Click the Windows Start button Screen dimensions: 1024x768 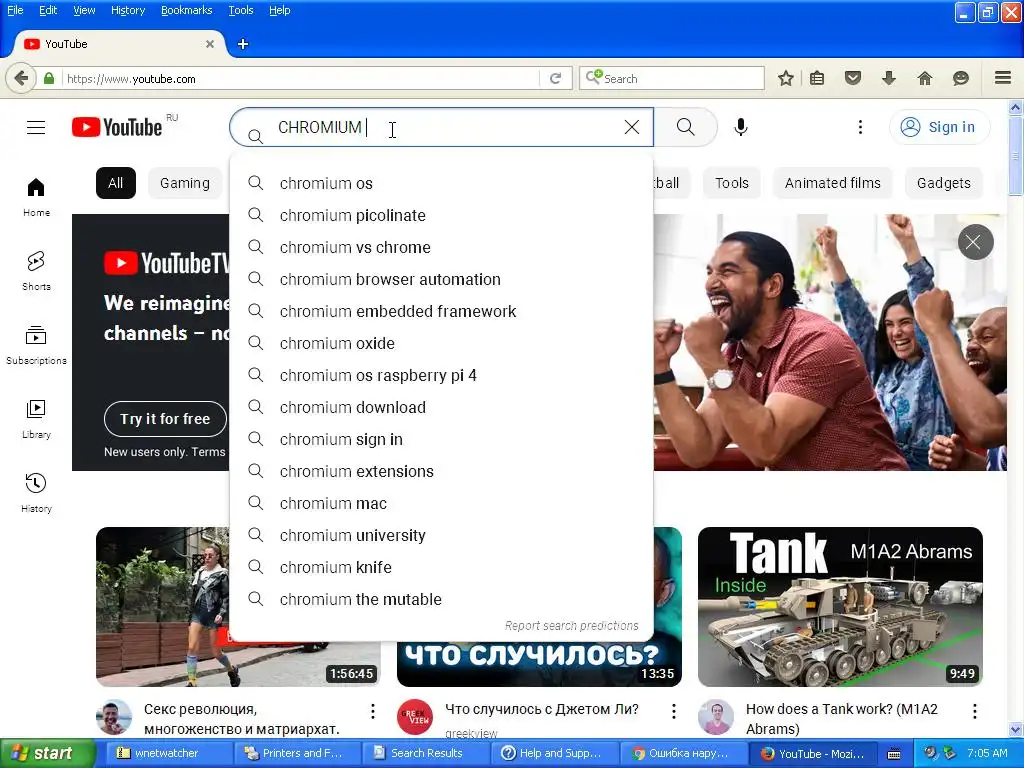point(47,753)
